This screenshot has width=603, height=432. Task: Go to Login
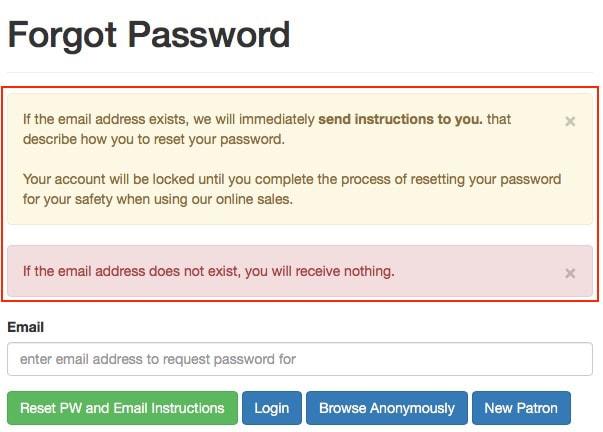coord(271,408)
